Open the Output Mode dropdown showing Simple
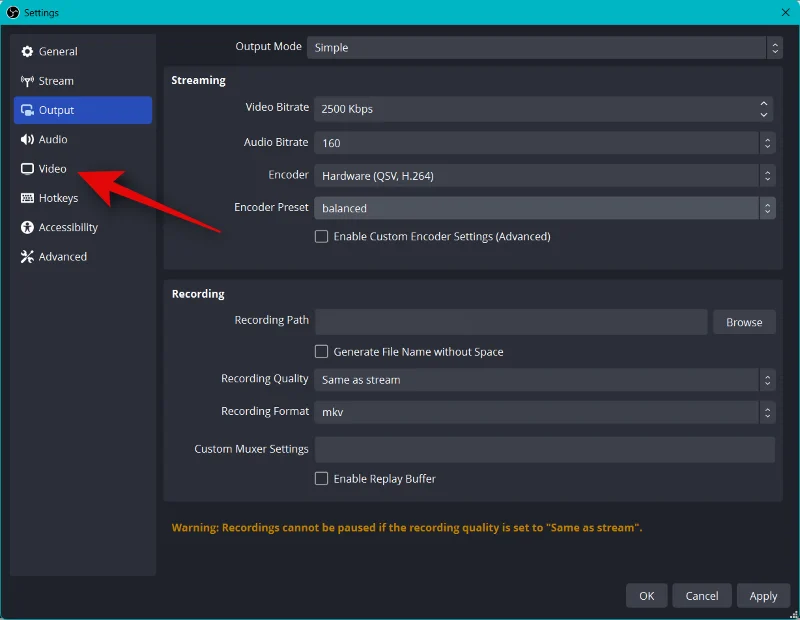This screenshot has width=800, height=620. [544, 47]
